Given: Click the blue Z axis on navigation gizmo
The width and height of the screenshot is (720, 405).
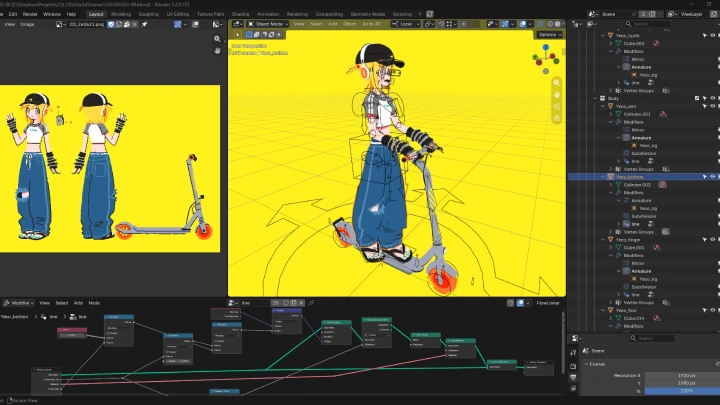Looking at the screenshot, I should point(546,47).
